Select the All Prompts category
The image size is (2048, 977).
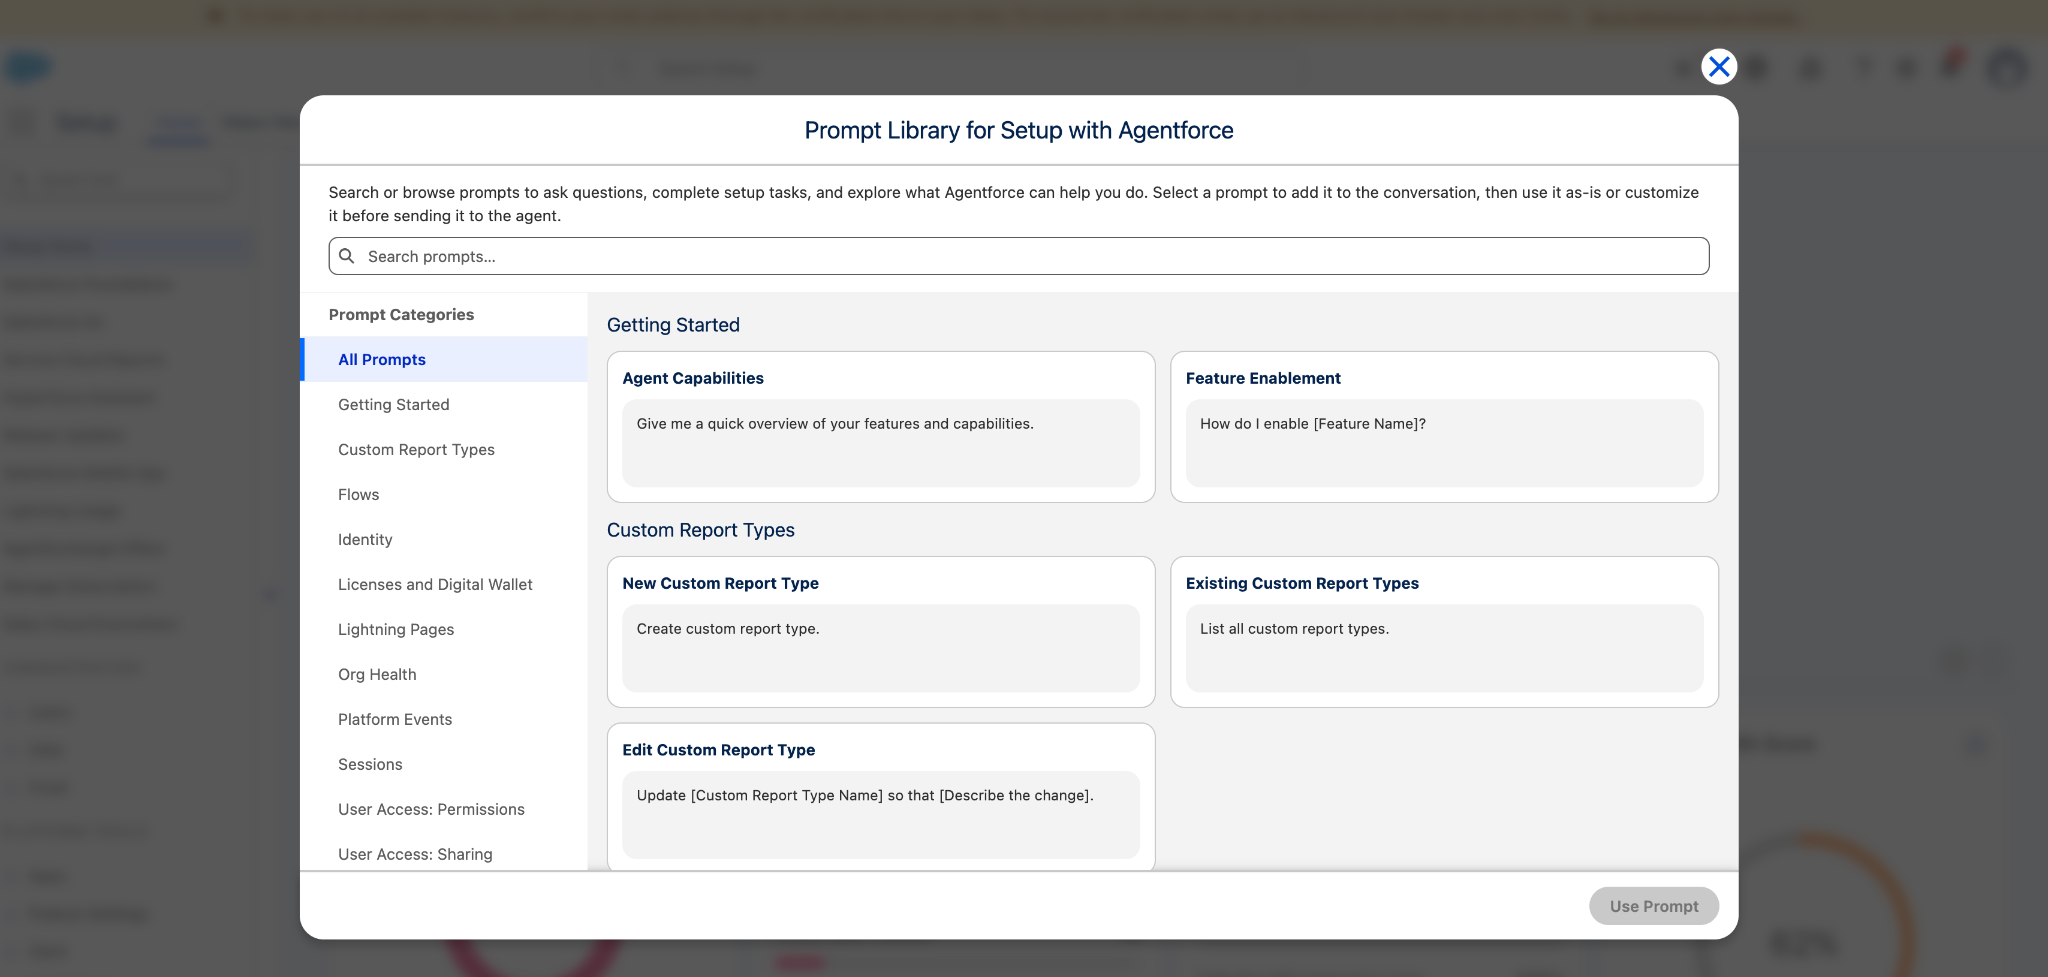click(444, 359)
